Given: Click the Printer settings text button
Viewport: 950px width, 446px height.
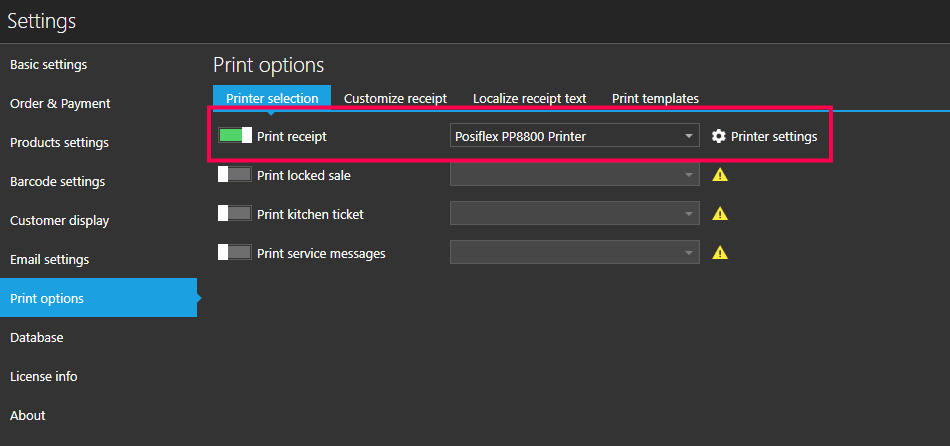Looking at the screenshot, I should 774,136.
